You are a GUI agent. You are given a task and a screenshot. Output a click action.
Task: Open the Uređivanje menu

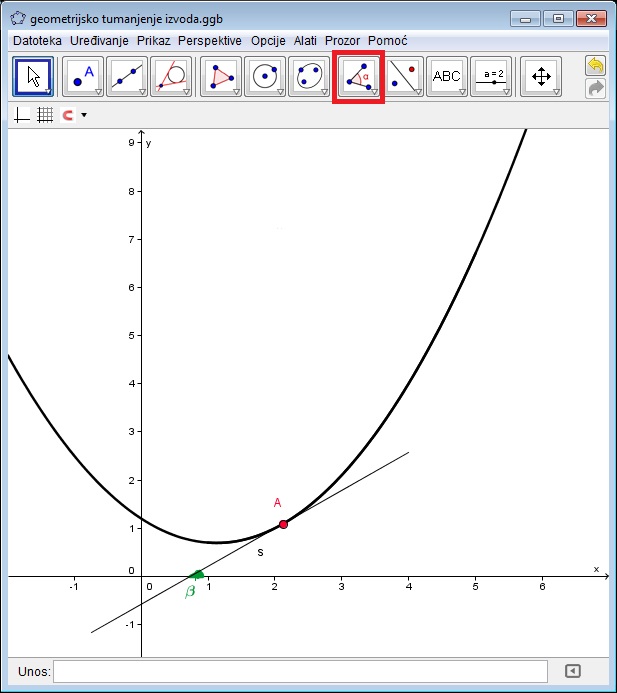99,41
